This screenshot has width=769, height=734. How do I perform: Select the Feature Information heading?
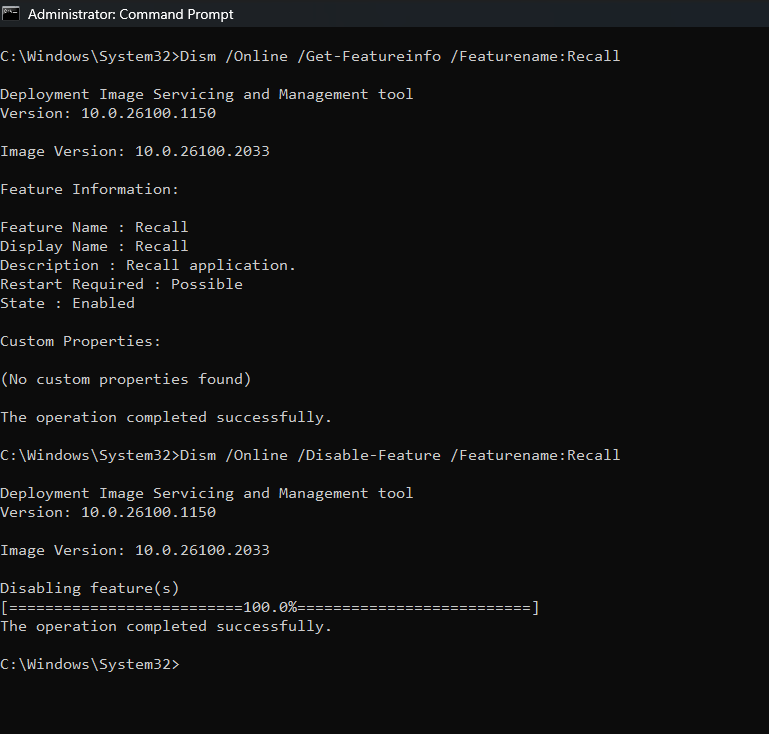click(90, 189)
